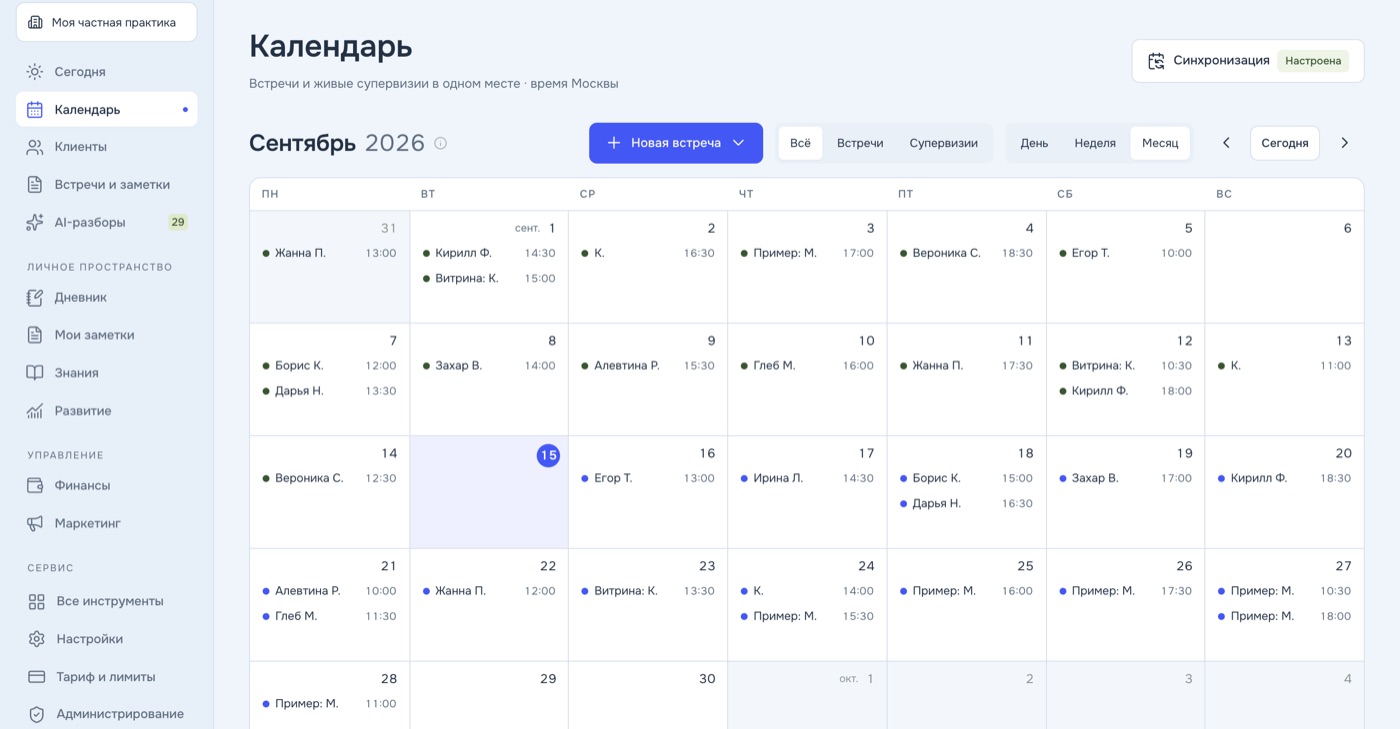1400x729 pixels.
Task: Click the Все инструменты grid icon
Action: tap(37, 601)
